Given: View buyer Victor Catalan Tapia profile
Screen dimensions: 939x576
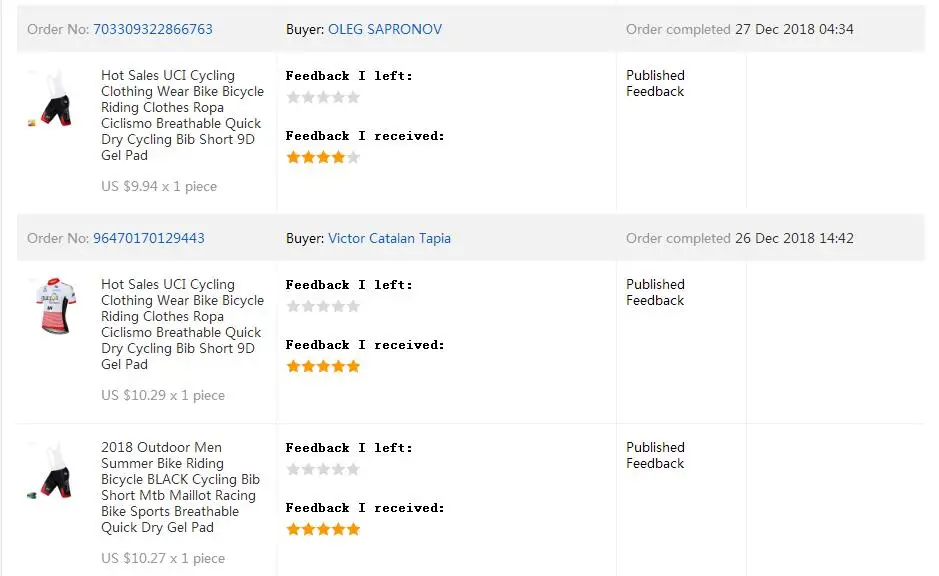Looking at the screenshot, I should [389, 238].
